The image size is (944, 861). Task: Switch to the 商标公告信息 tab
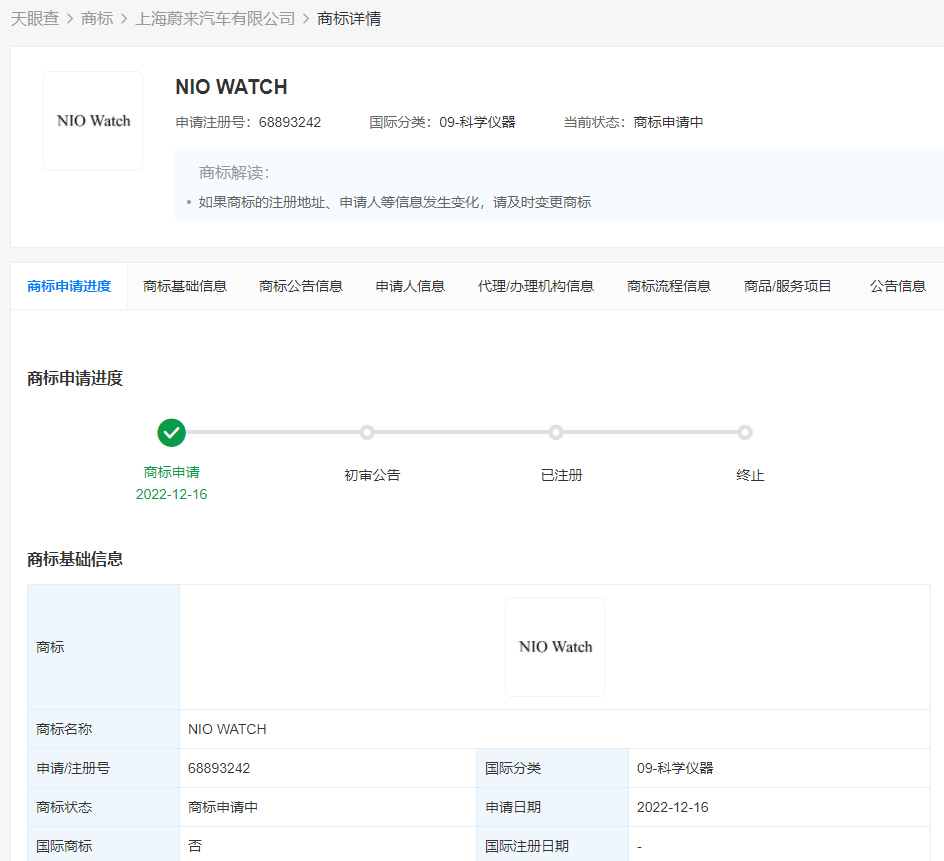pyautogui.click(x=301, y=286)
